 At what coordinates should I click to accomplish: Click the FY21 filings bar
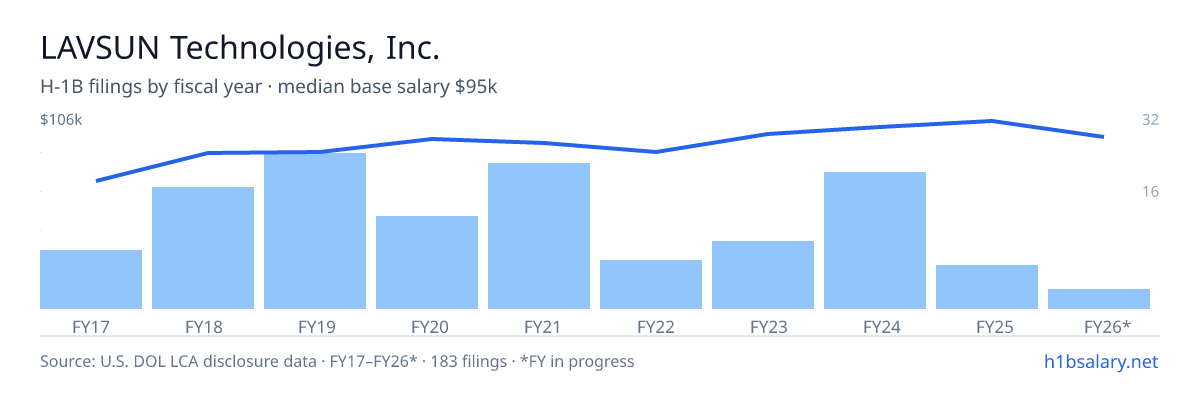click(x=539, y=236)
